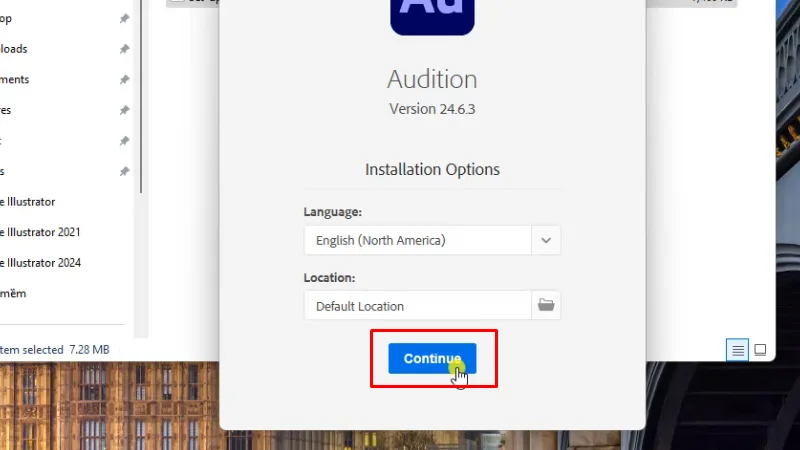The image size is (800, 450).
Task: Open the Illustrator 2024 folder in sidebar
Action: click(x=40, y=263)
